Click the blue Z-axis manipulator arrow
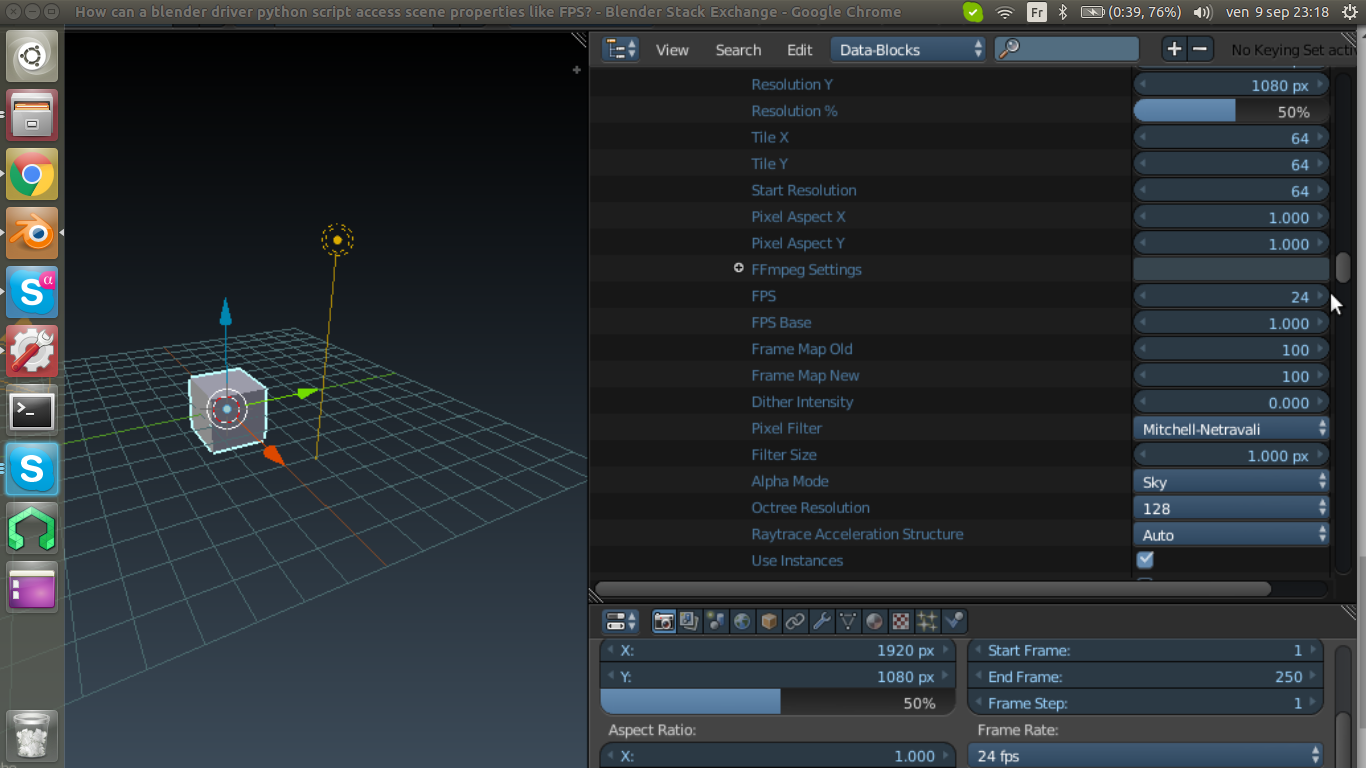The height and width of the screenshot is (768, 1366). point(226,312)
